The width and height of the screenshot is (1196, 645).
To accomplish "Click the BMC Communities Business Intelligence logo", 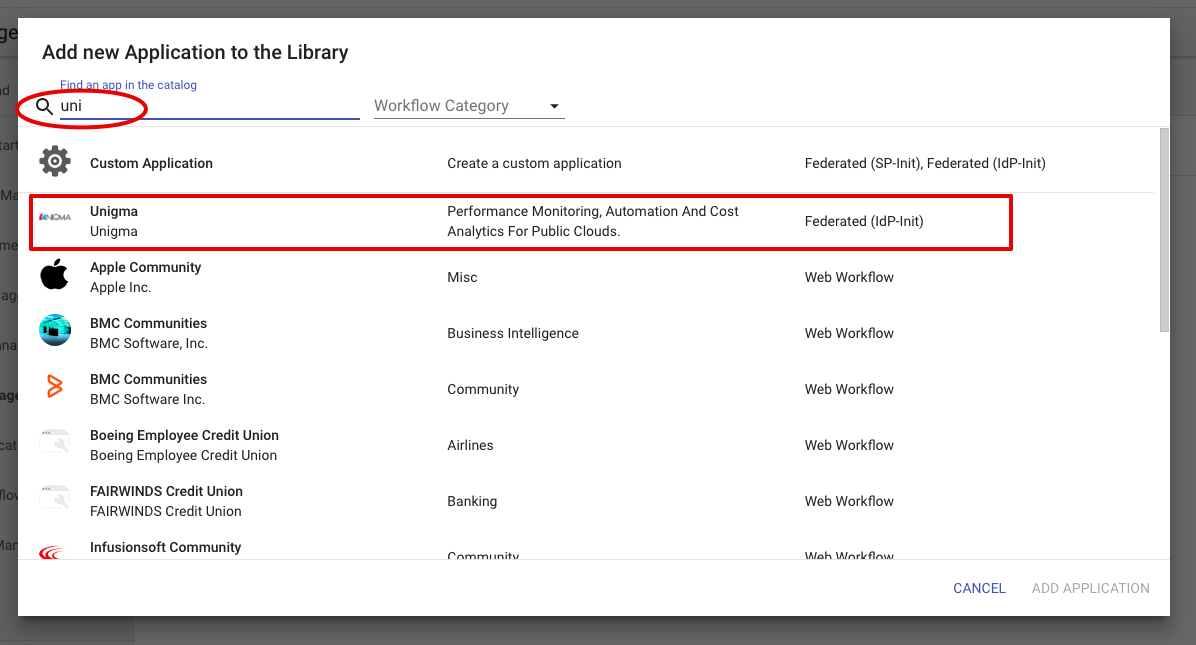I will [55, 330].
